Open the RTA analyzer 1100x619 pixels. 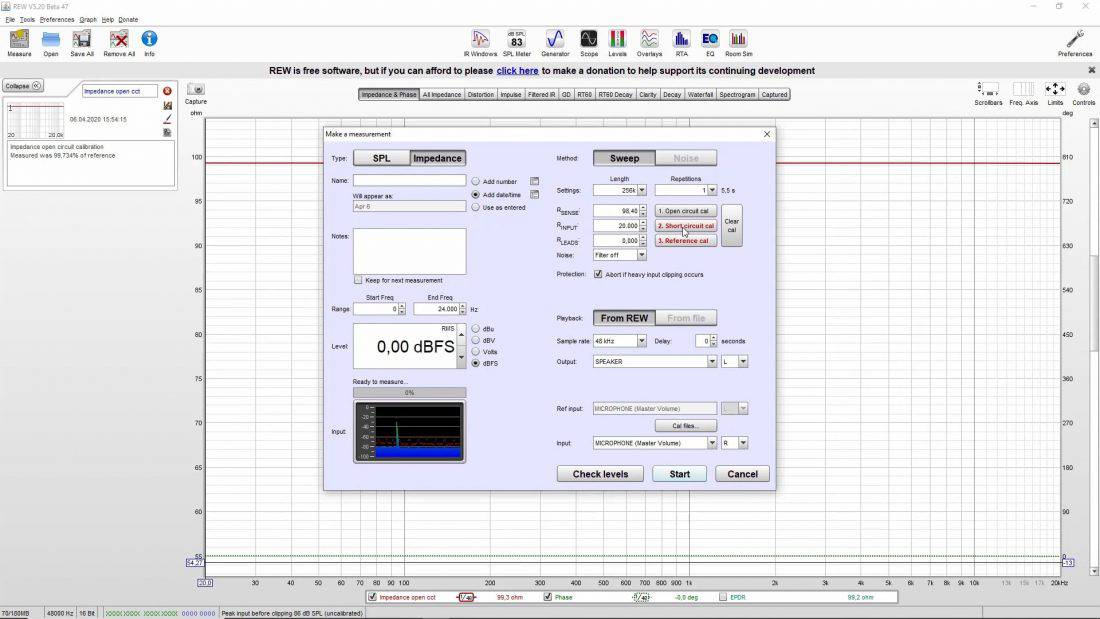pos(680,42)
